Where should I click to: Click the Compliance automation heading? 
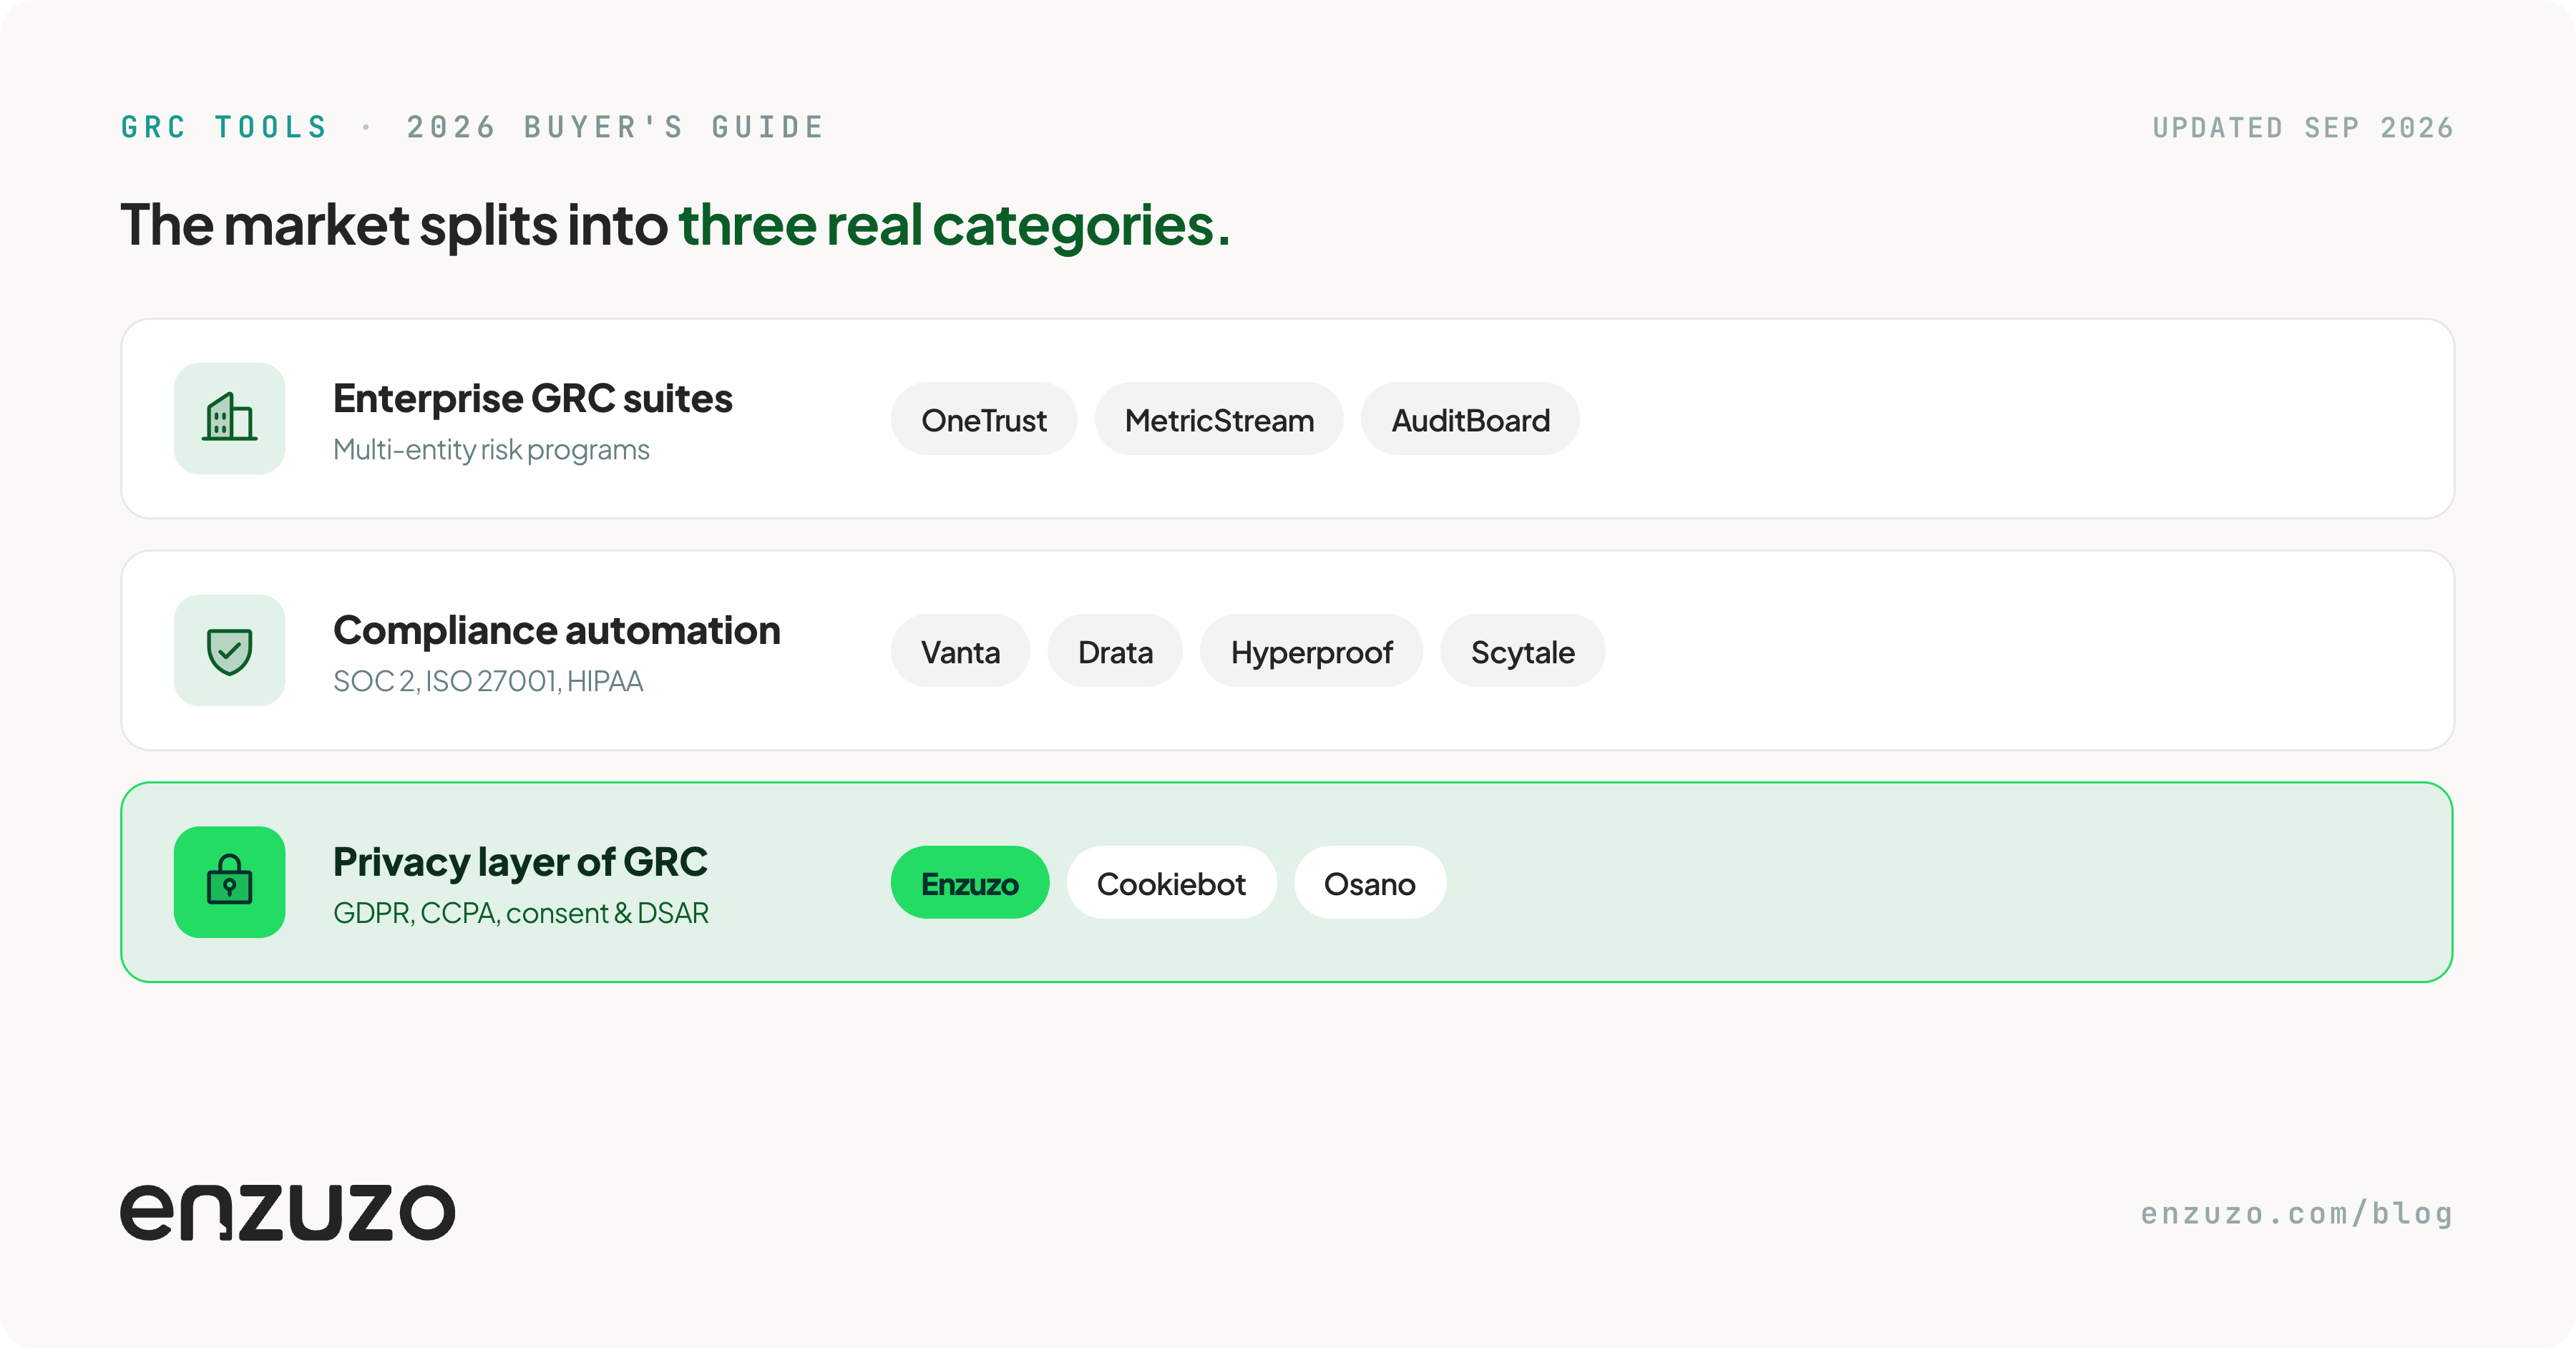tap(557, 630)
